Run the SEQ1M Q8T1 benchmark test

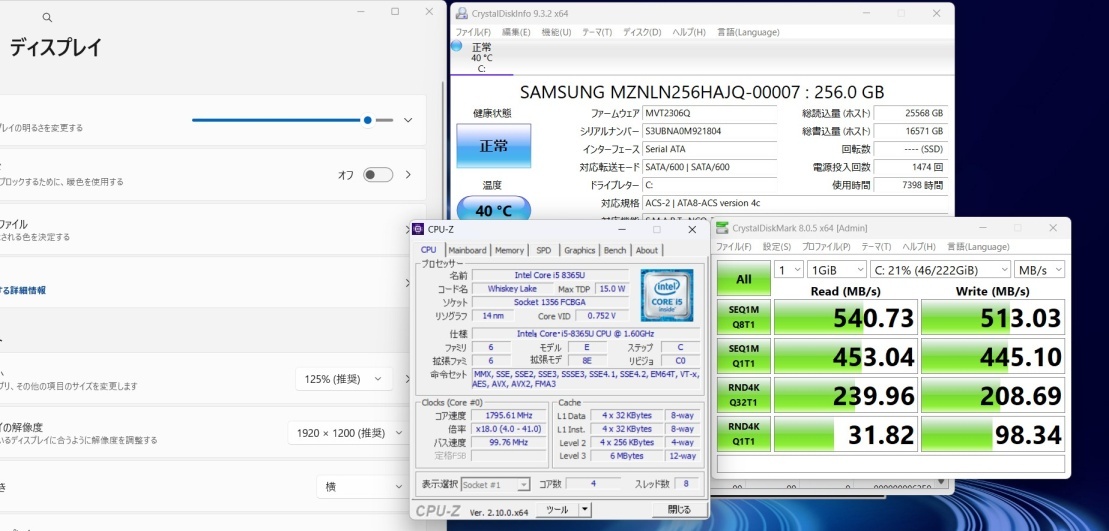(744, 317)
